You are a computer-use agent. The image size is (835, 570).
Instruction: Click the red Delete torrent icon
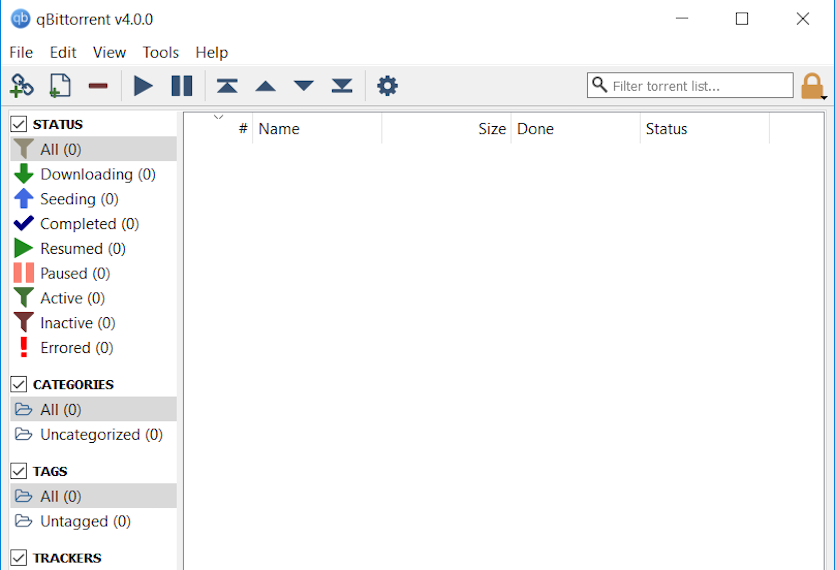click(98, 86)
